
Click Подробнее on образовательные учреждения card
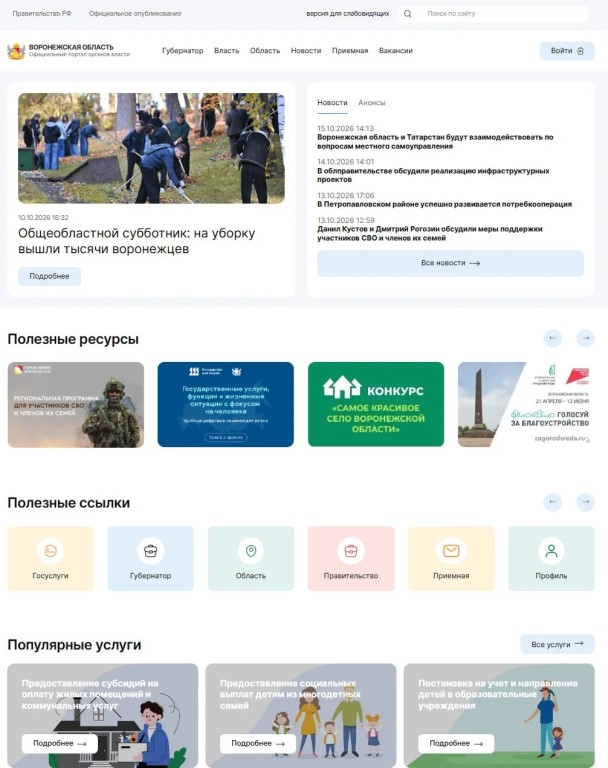(x=456, y=744)
